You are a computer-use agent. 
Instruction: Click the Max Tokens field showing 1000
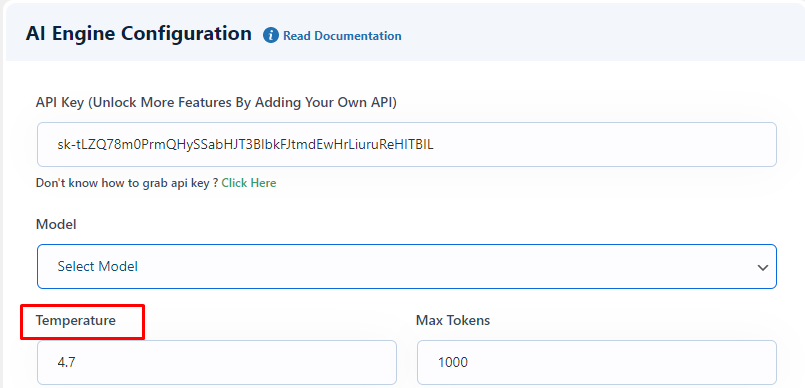coord(597,362)
